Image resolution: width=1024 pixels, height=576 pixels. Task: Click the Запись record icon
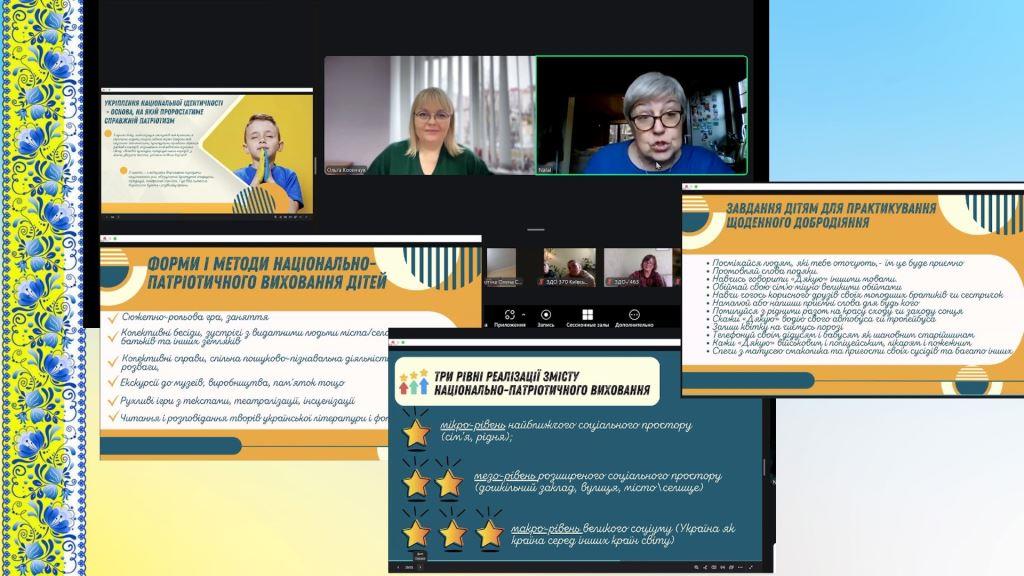click(546, 315)
